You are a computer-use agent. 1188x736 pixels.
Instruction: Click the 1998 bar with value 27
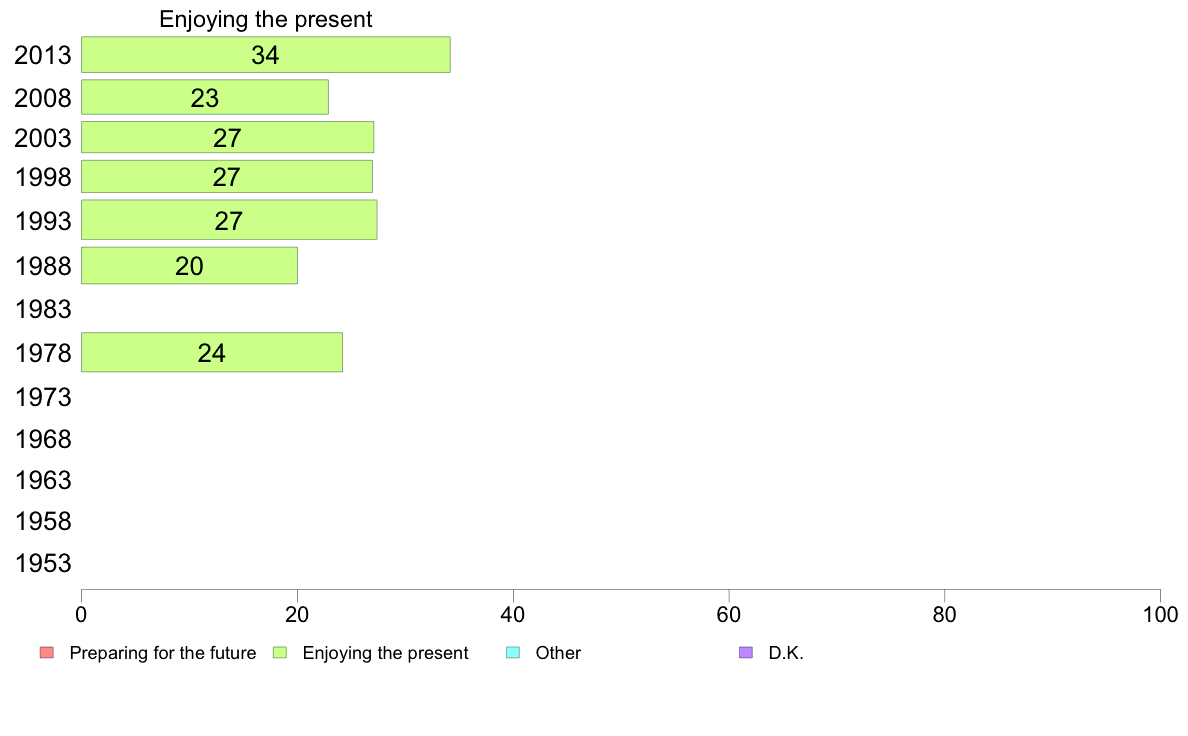tap(227, 177)
